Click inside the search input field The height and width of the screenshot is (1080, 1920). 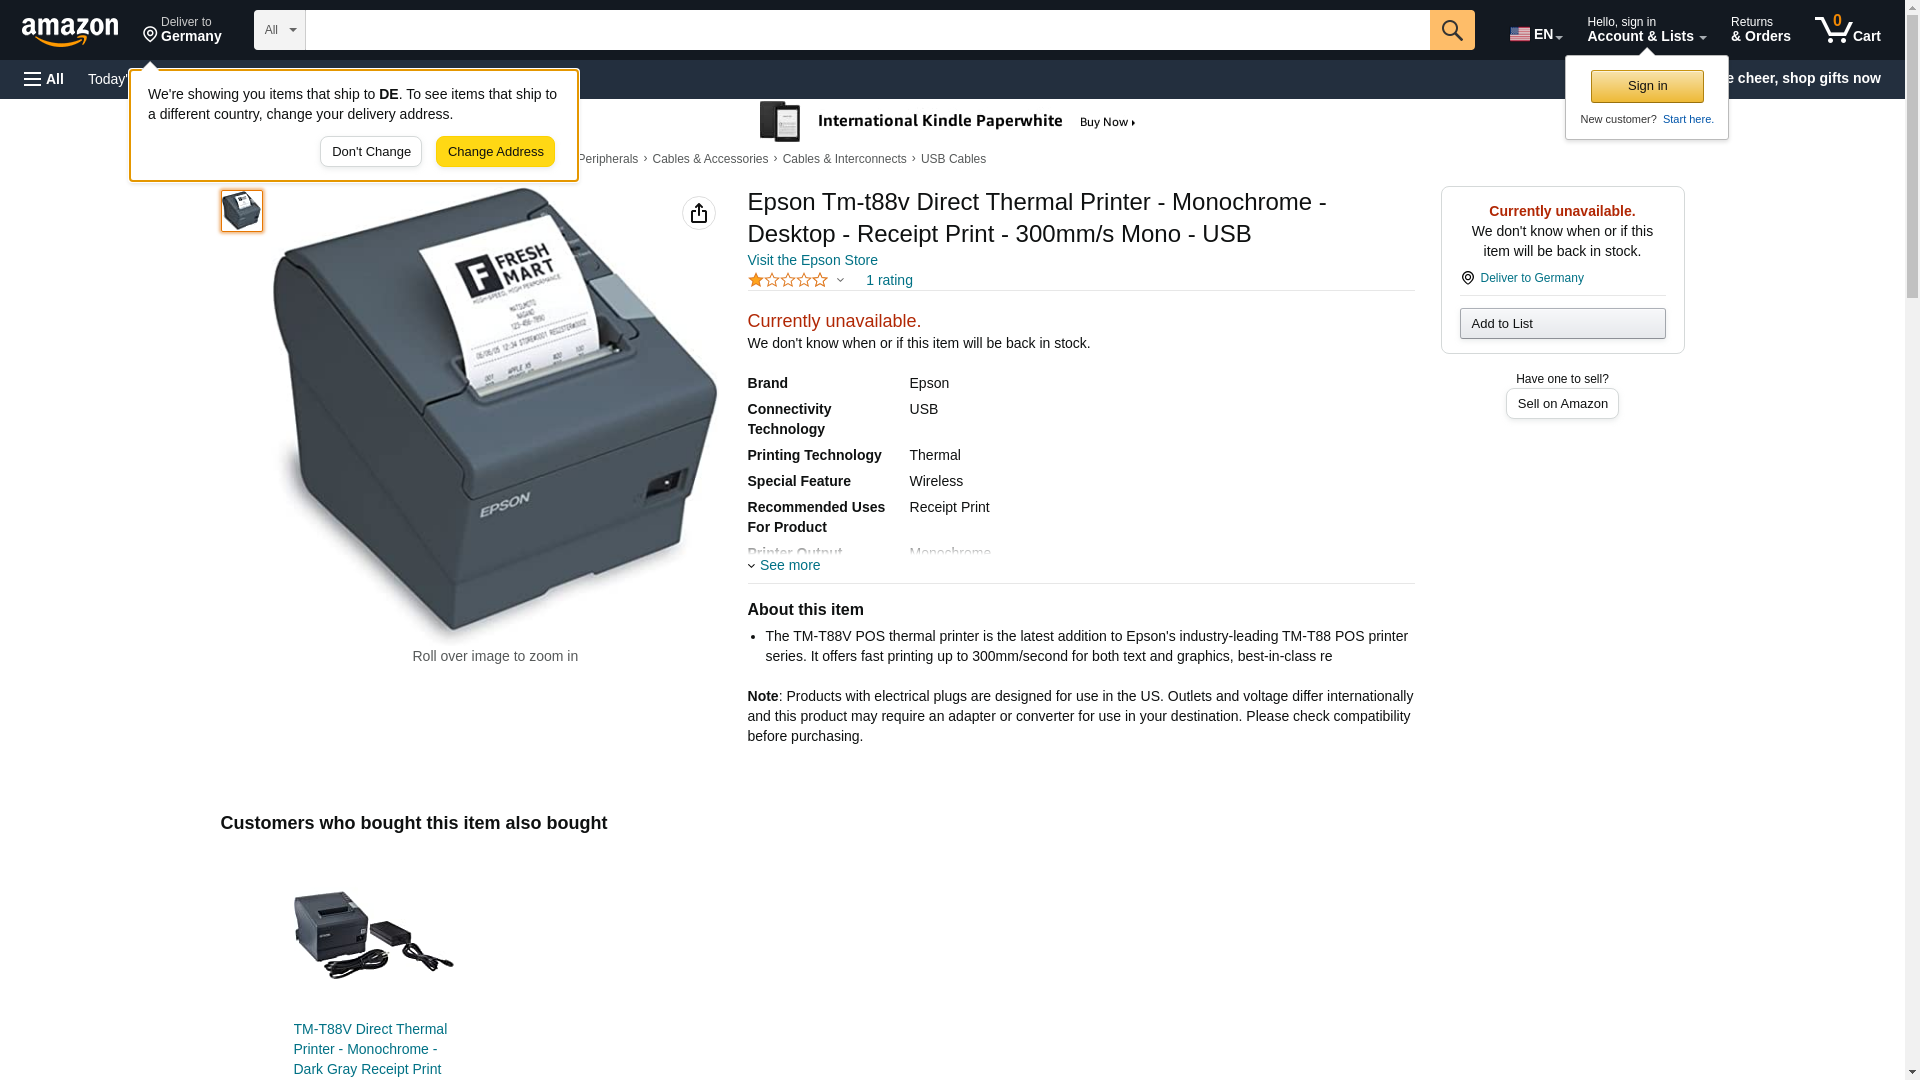point(867,30)
